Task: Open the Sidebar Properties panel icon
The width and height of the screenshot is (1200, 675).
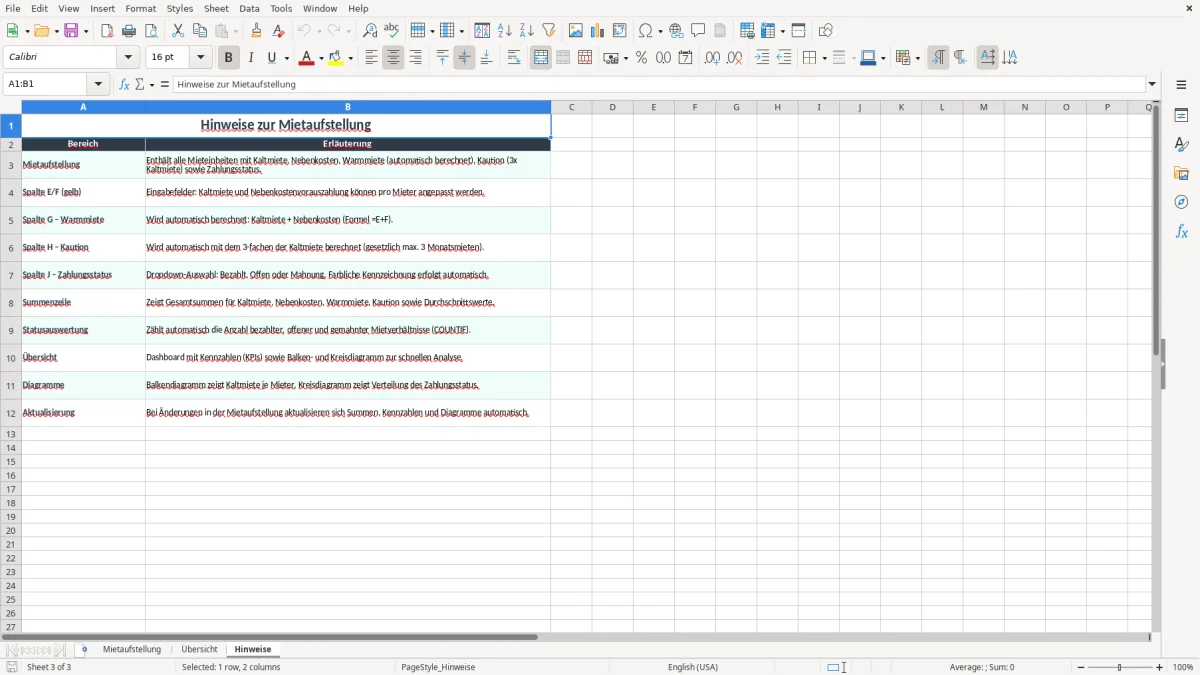Action: 1181,116
